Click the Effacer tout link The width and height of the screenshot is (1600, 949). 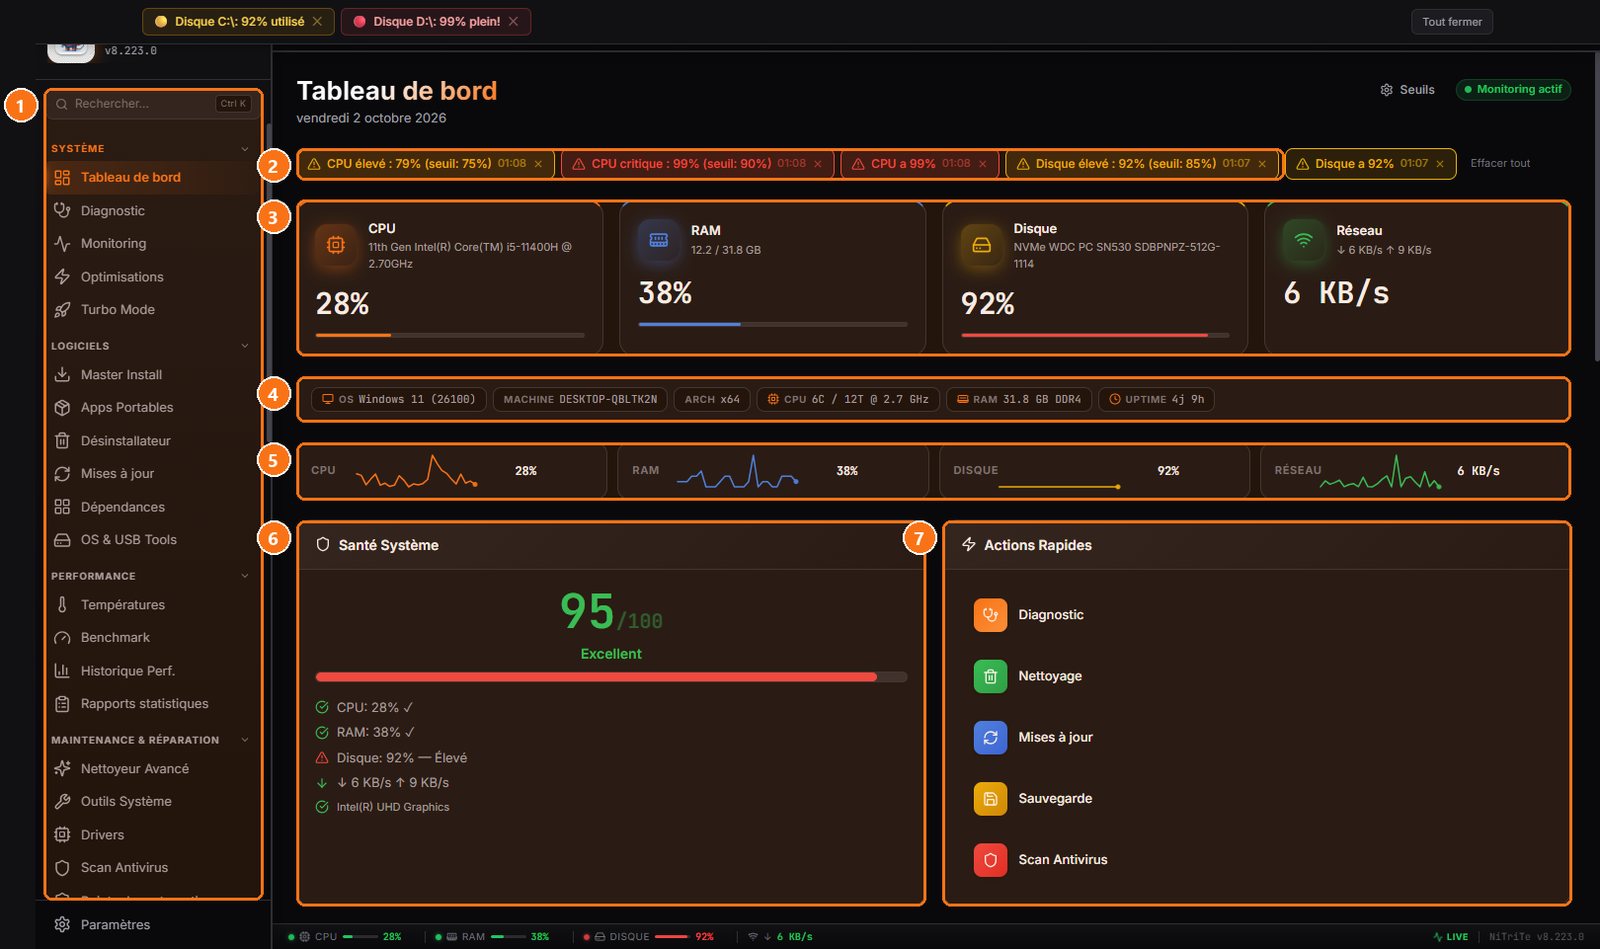coord(1500,163)
